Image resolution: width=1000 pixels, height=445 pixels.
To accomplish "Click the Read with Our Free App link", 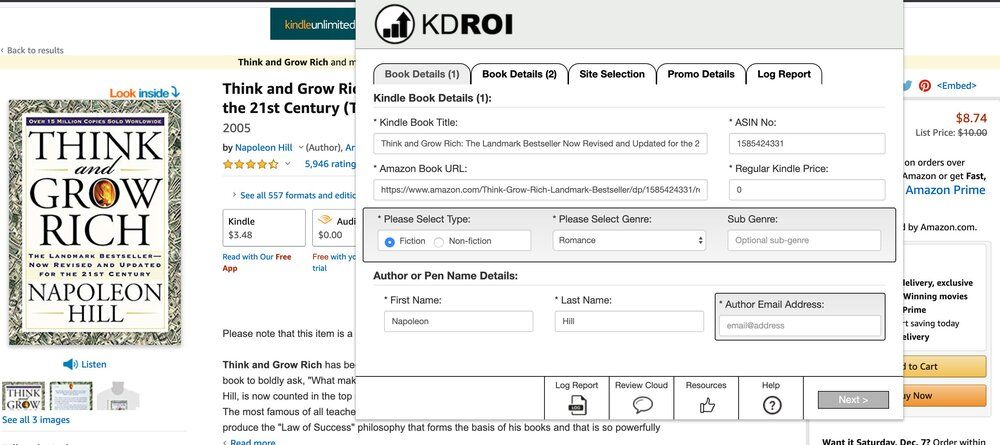I will pyautogui.click(x=256, y=263).
